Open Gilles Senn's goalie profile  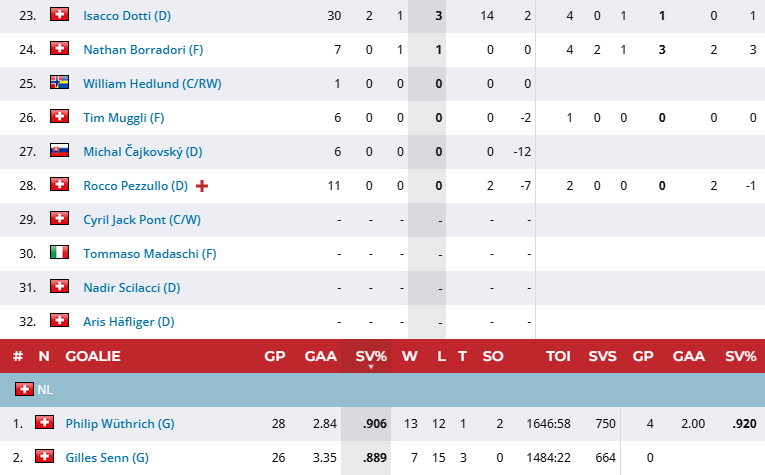(106, 457)
